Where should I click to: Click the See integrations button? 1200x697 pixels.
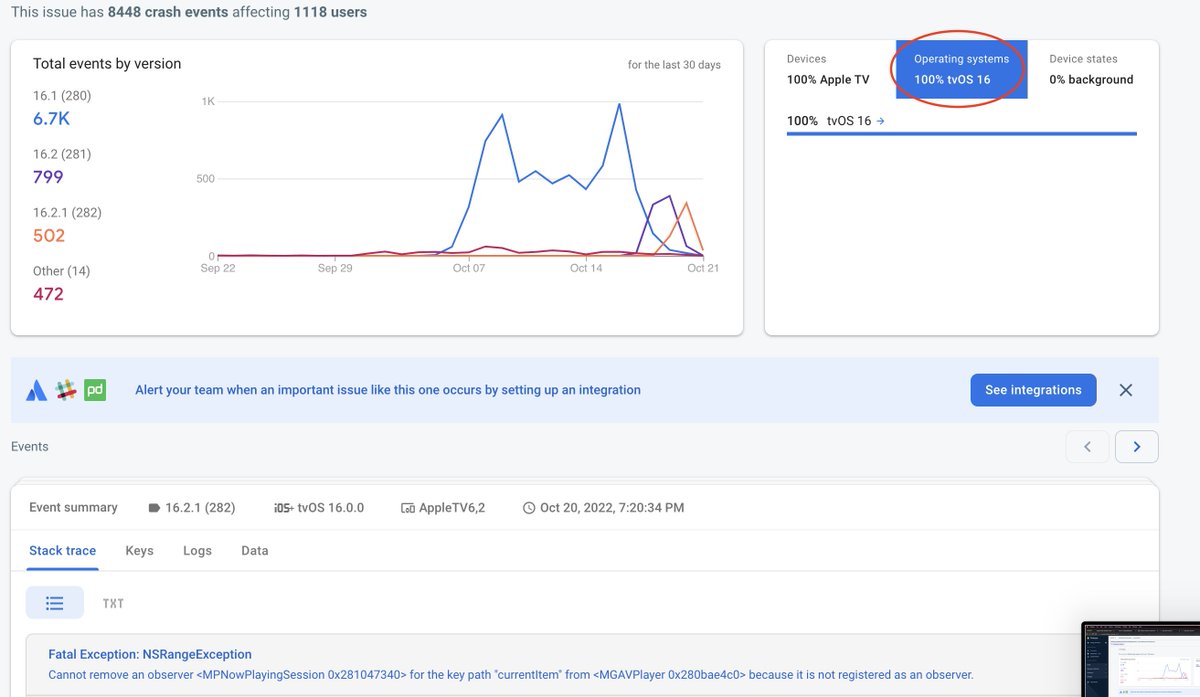pos(1033,390)
